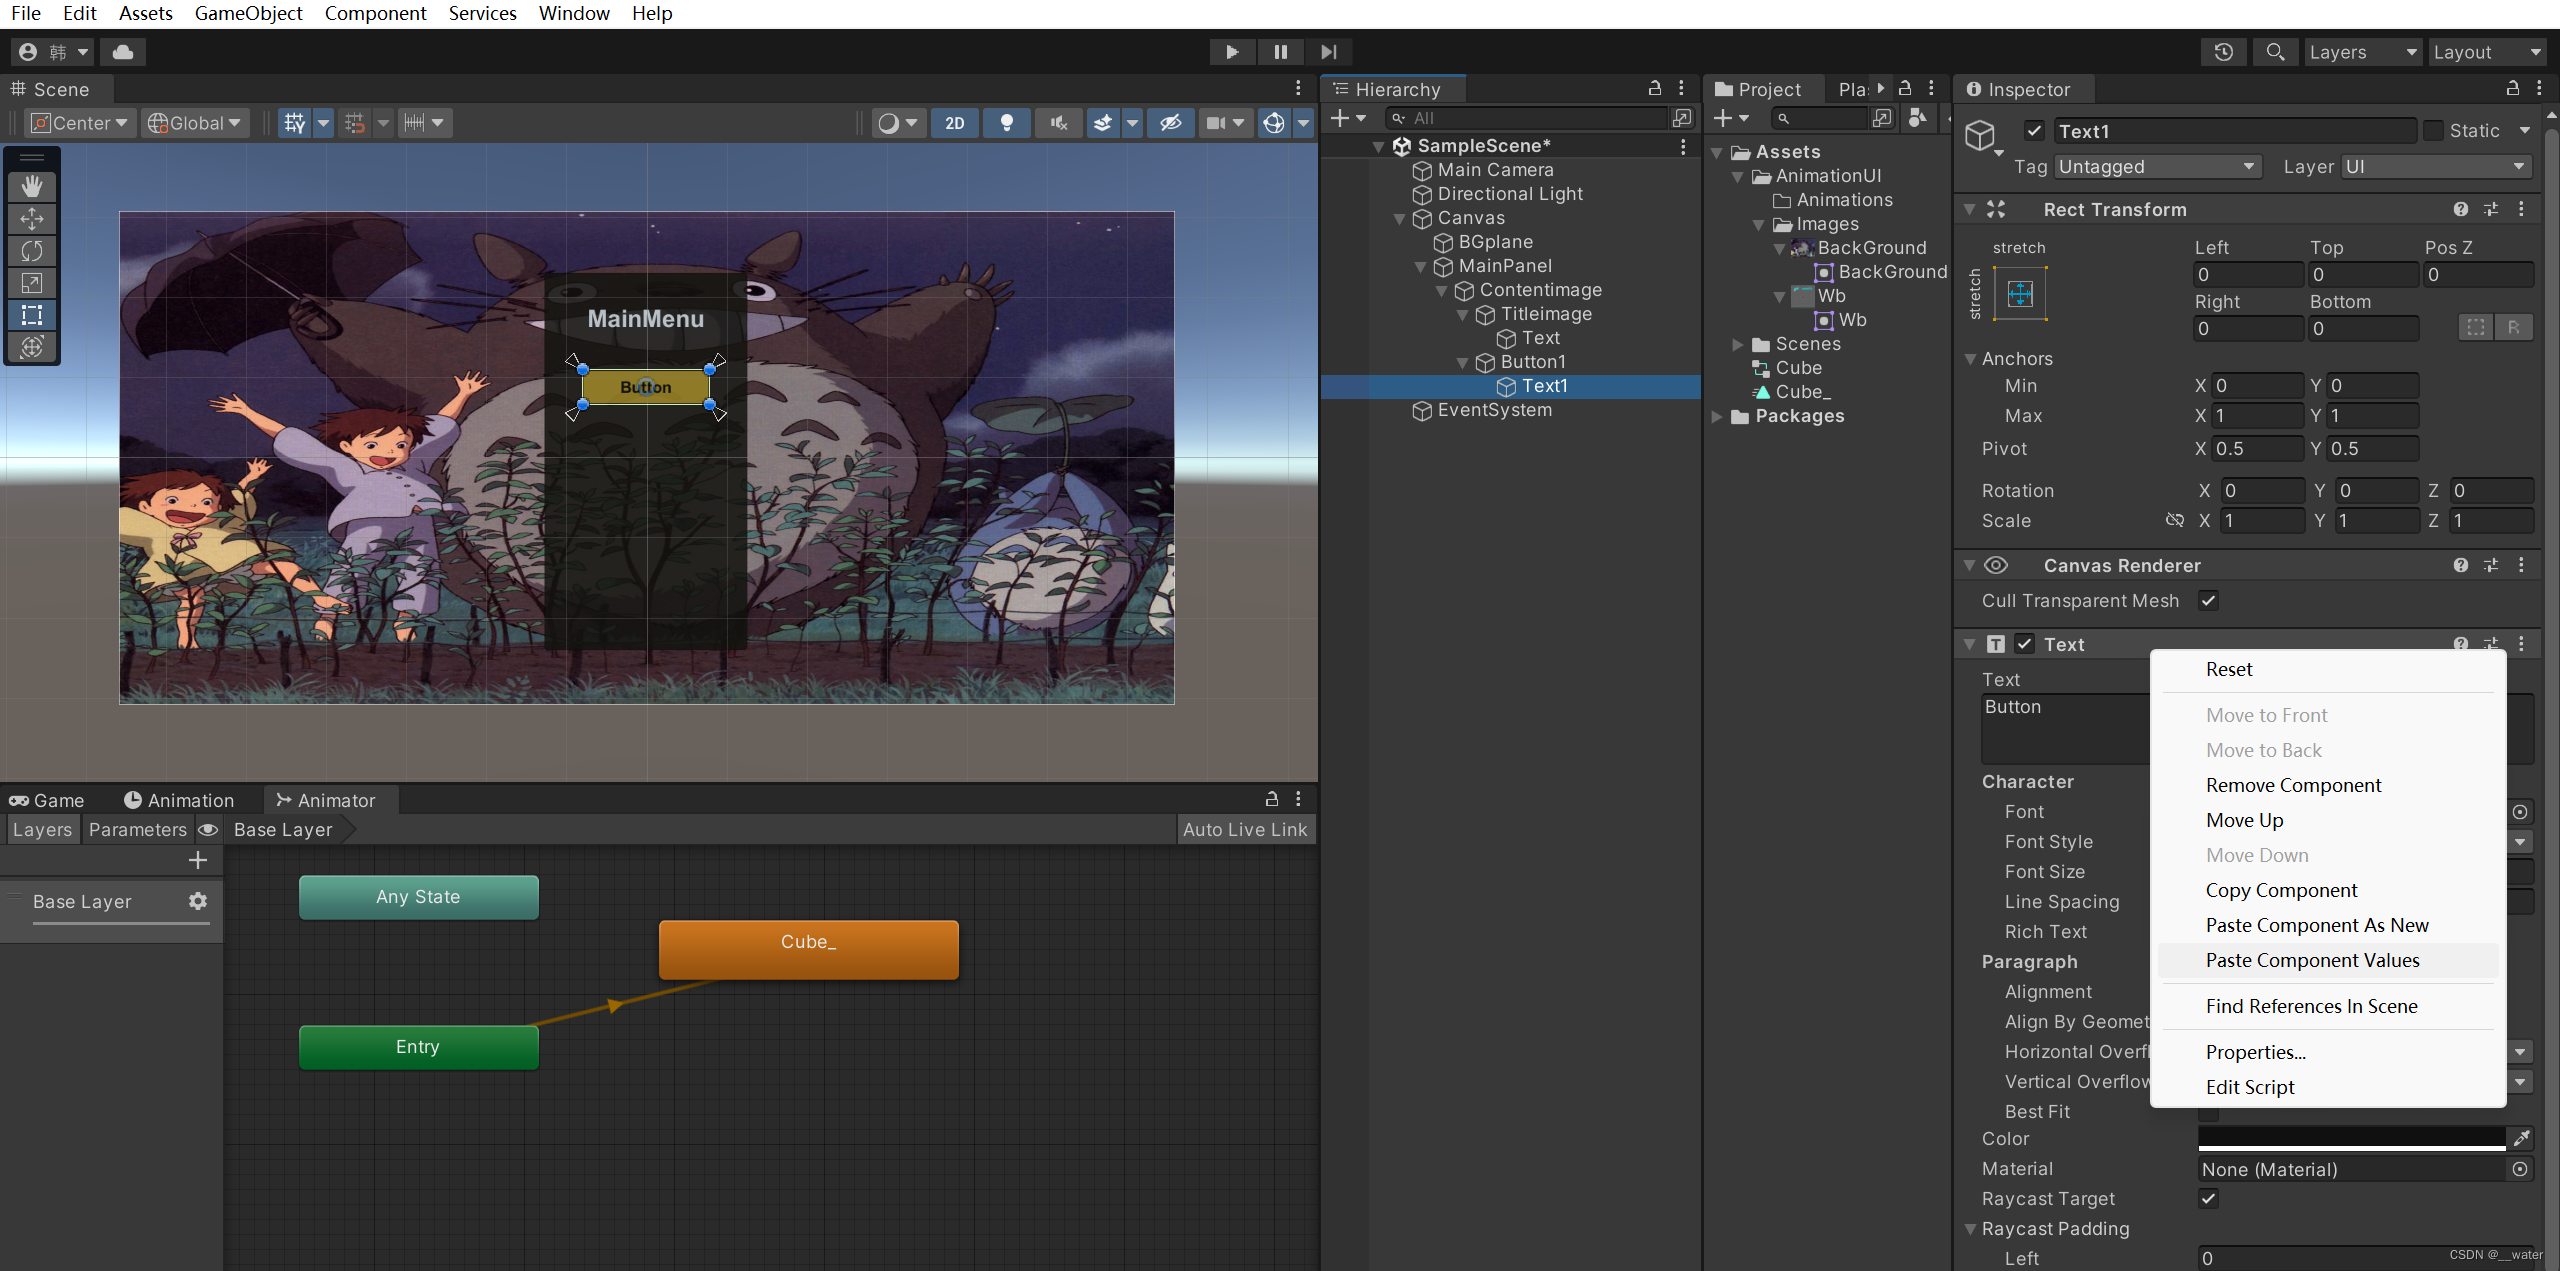Click the Any State node

(419, 897)
